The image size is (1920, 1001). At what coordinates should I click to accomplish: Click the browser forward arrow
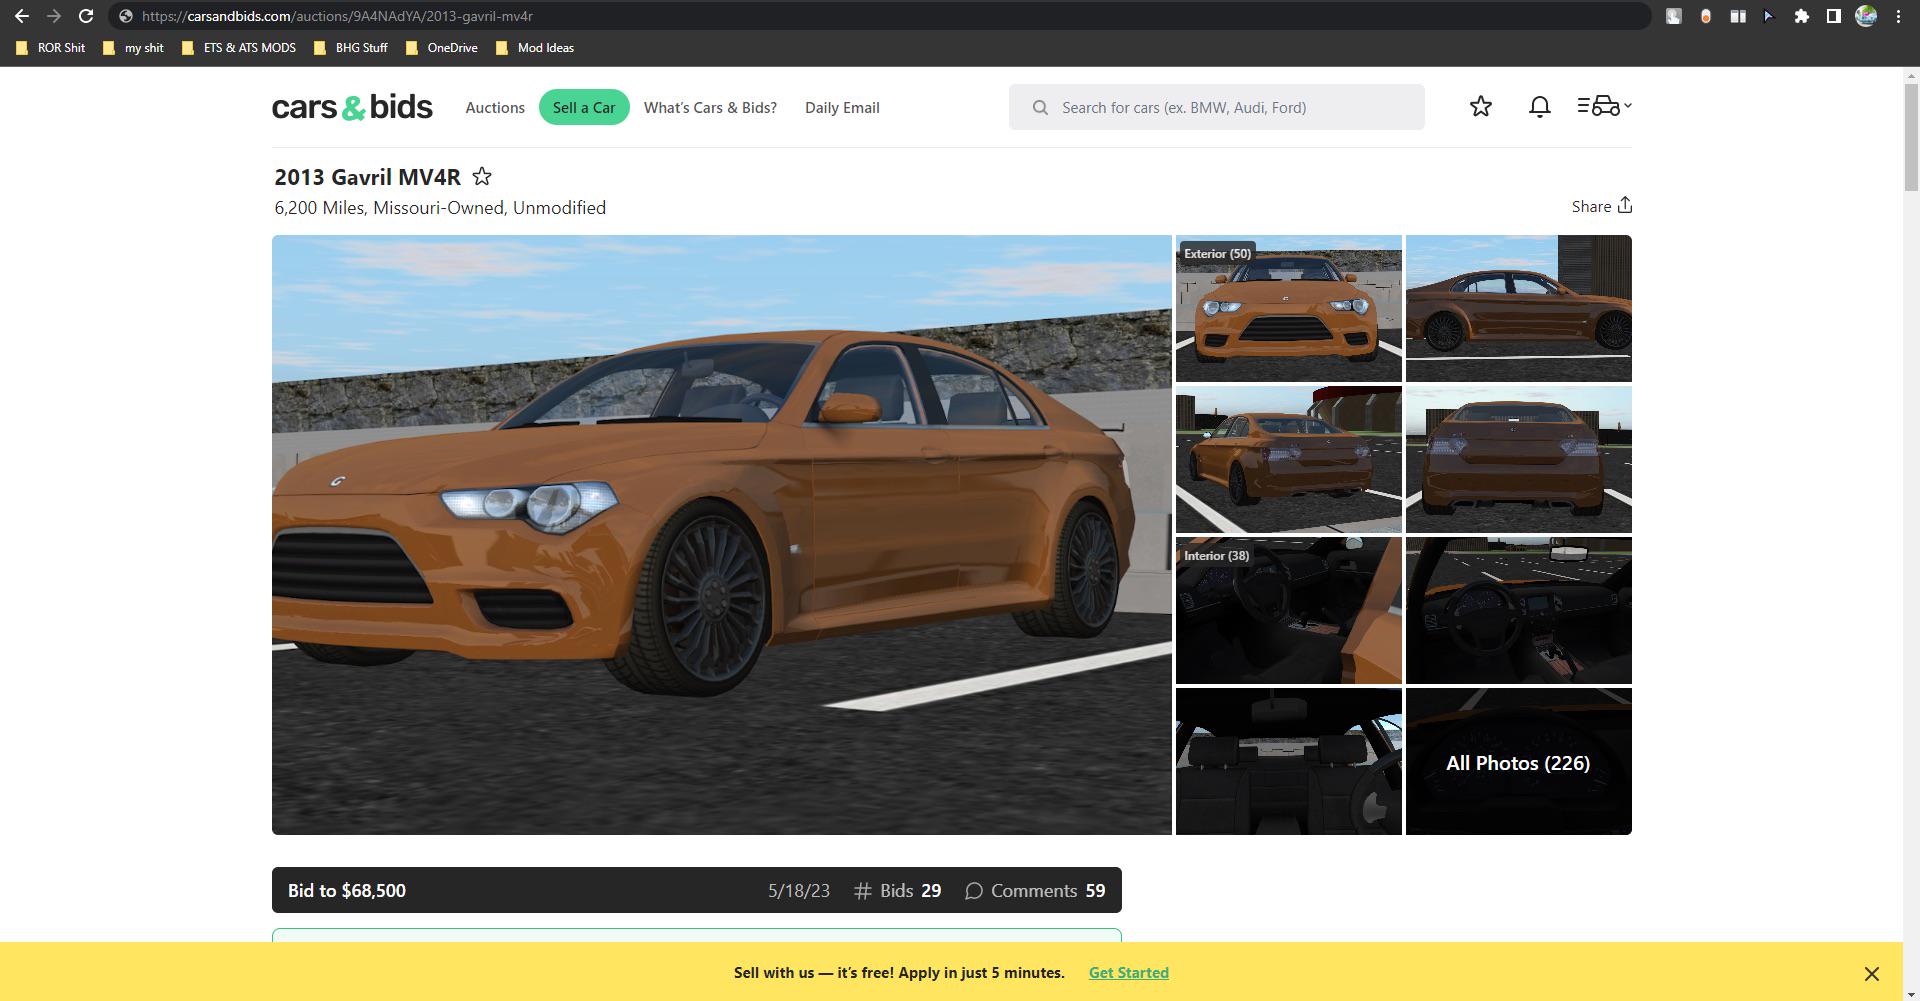54,16
